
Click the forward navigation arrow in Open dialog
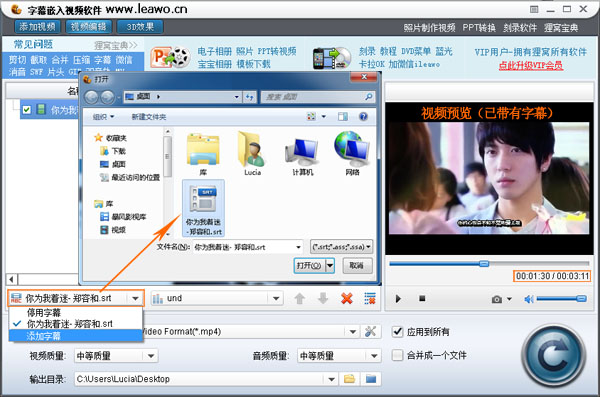[108, 97]
